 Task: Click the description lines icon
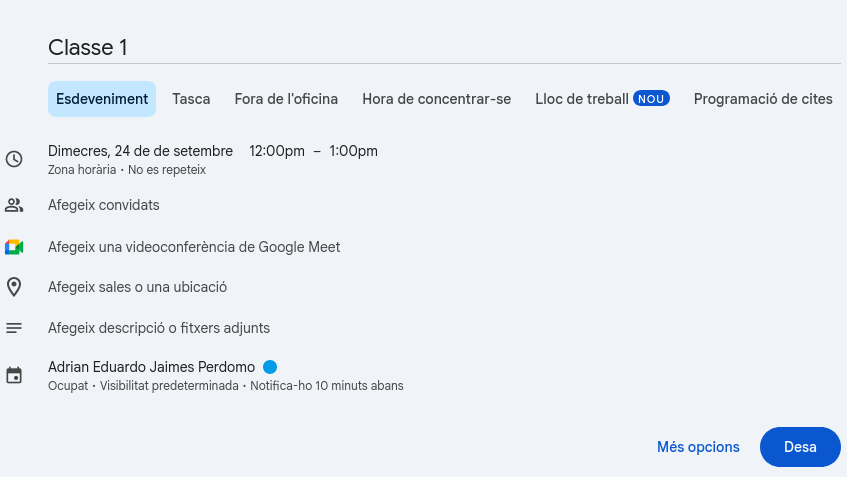14,328
